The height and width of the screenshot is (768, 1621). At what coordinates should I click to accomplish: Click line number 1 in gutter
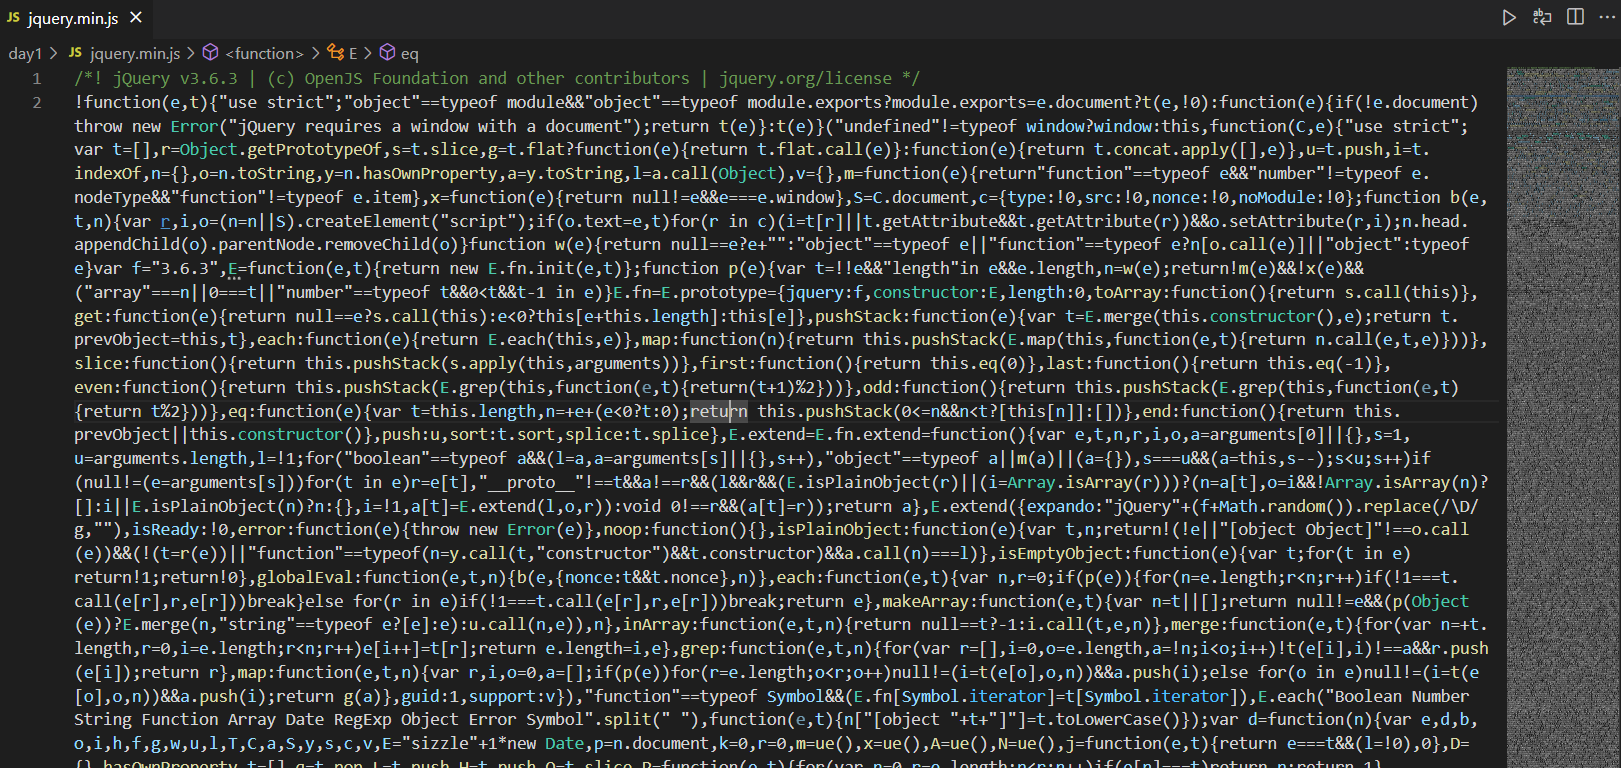[x=37, y=78]
